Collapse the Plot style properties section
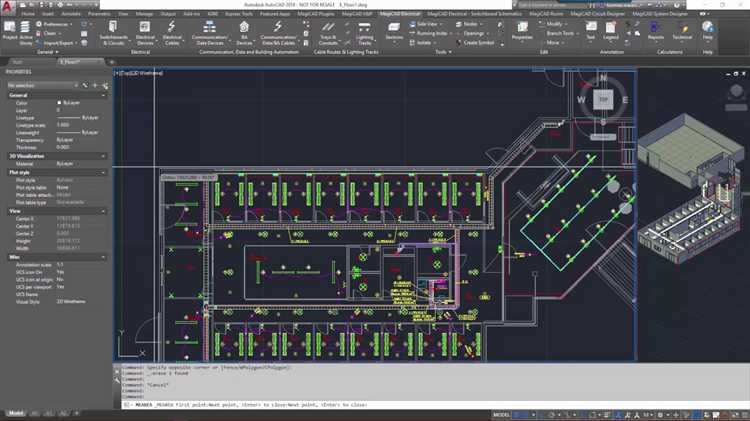This screenshot has height=421, width=750. 103,172
